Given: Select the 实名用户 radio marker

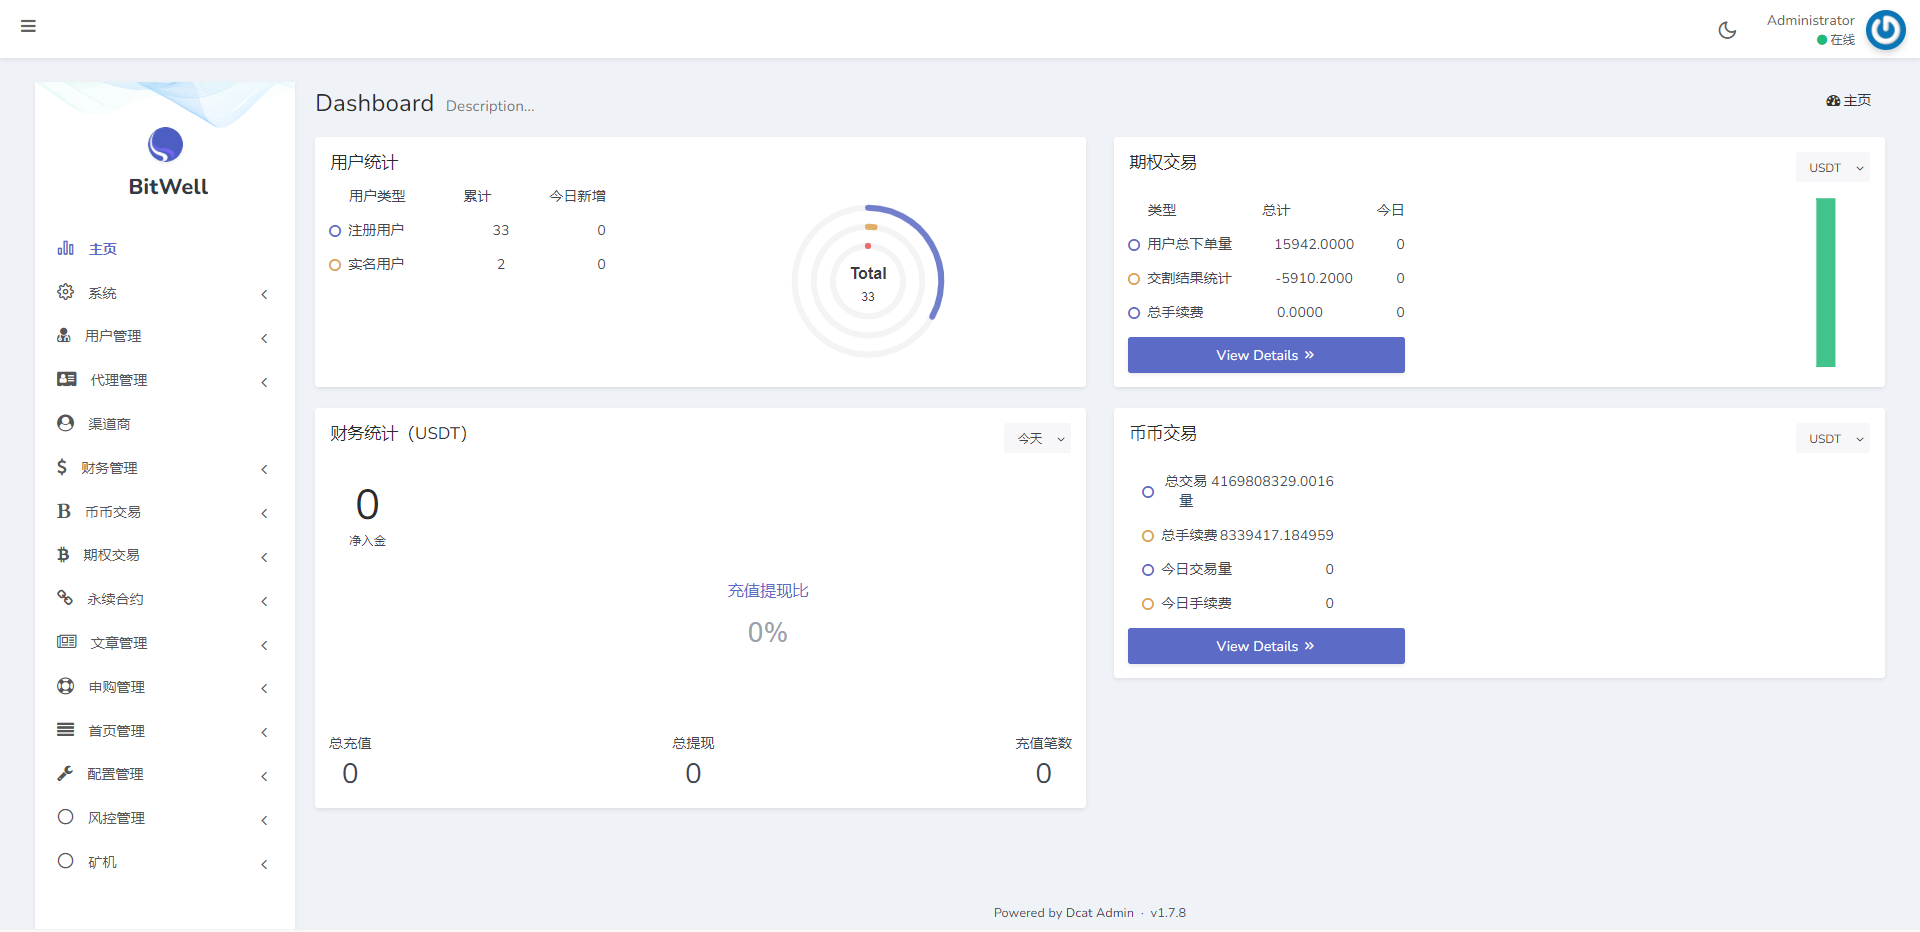Looking at the screenshot, I should coord(334,264).
